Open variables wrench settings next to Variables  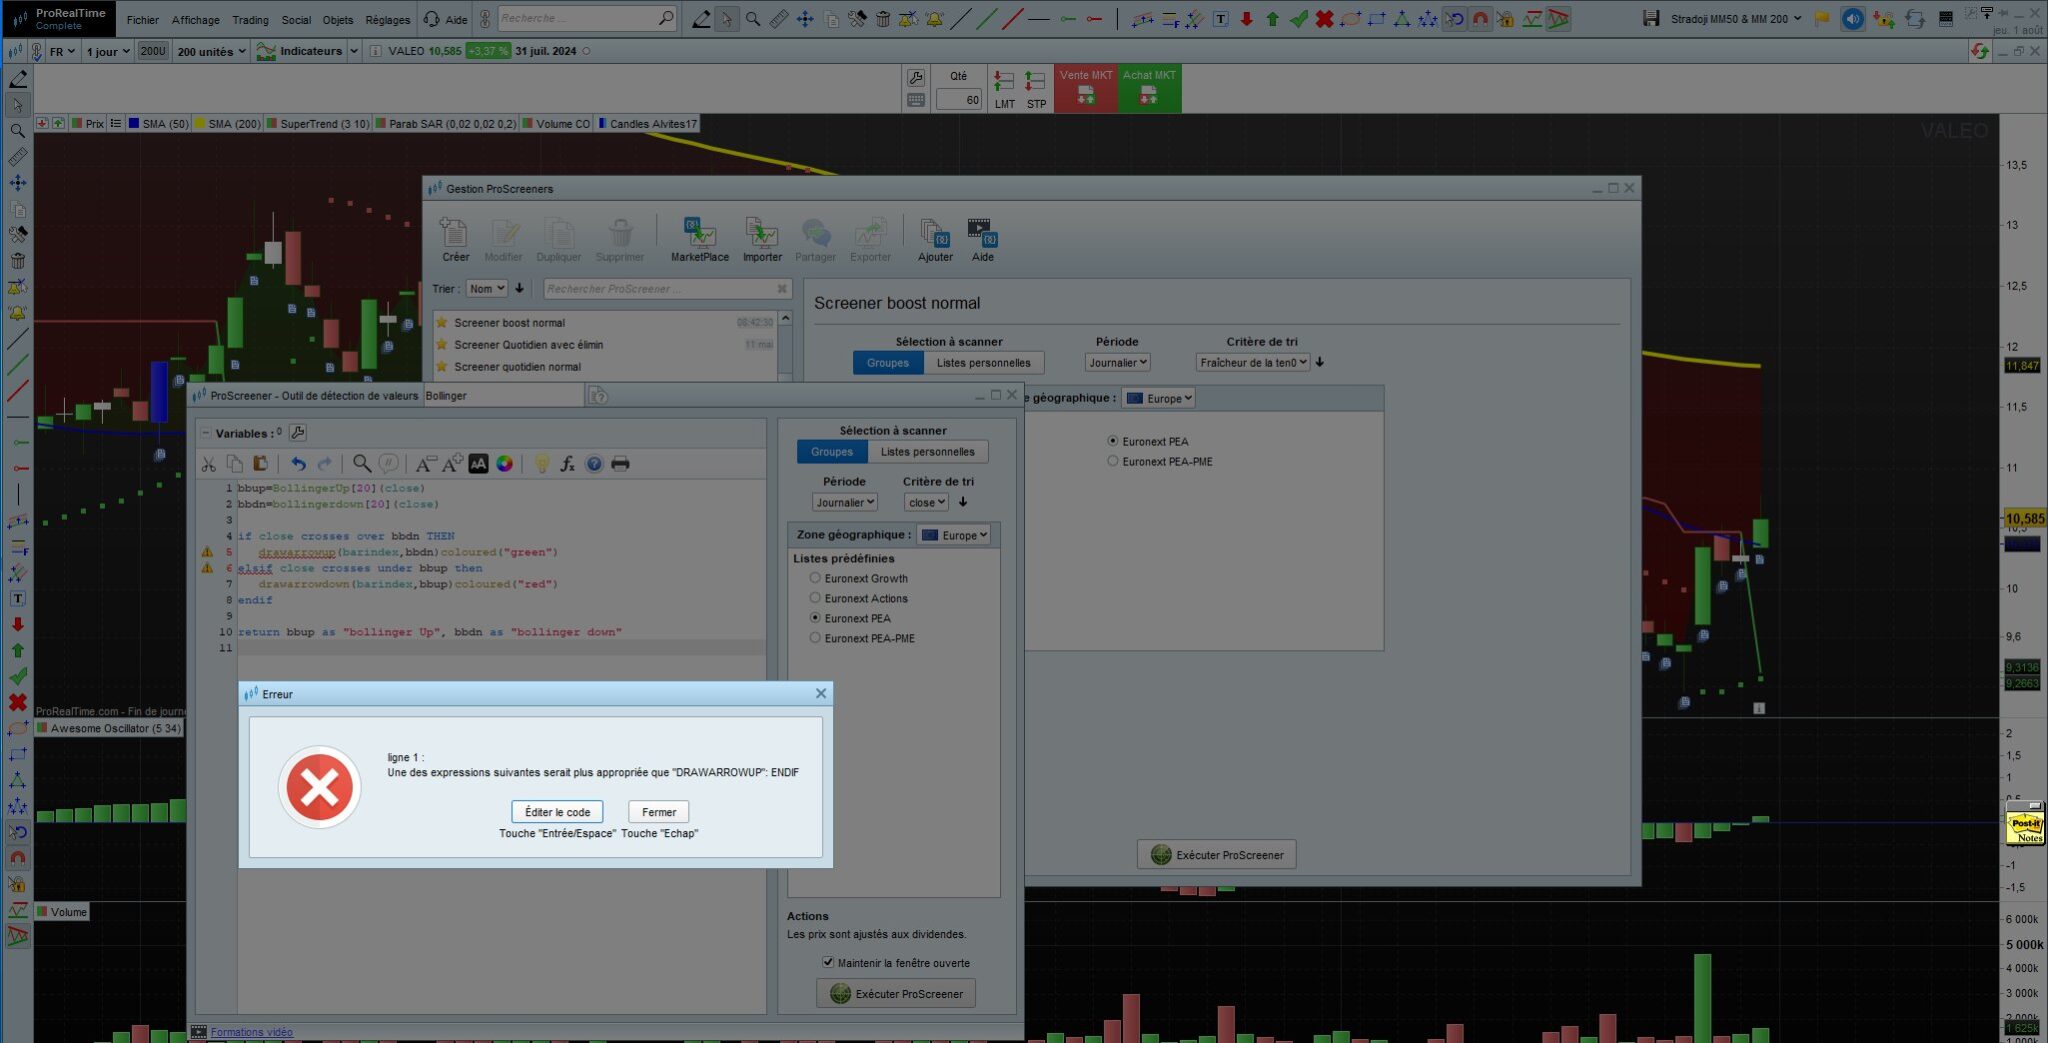[298, 433]
